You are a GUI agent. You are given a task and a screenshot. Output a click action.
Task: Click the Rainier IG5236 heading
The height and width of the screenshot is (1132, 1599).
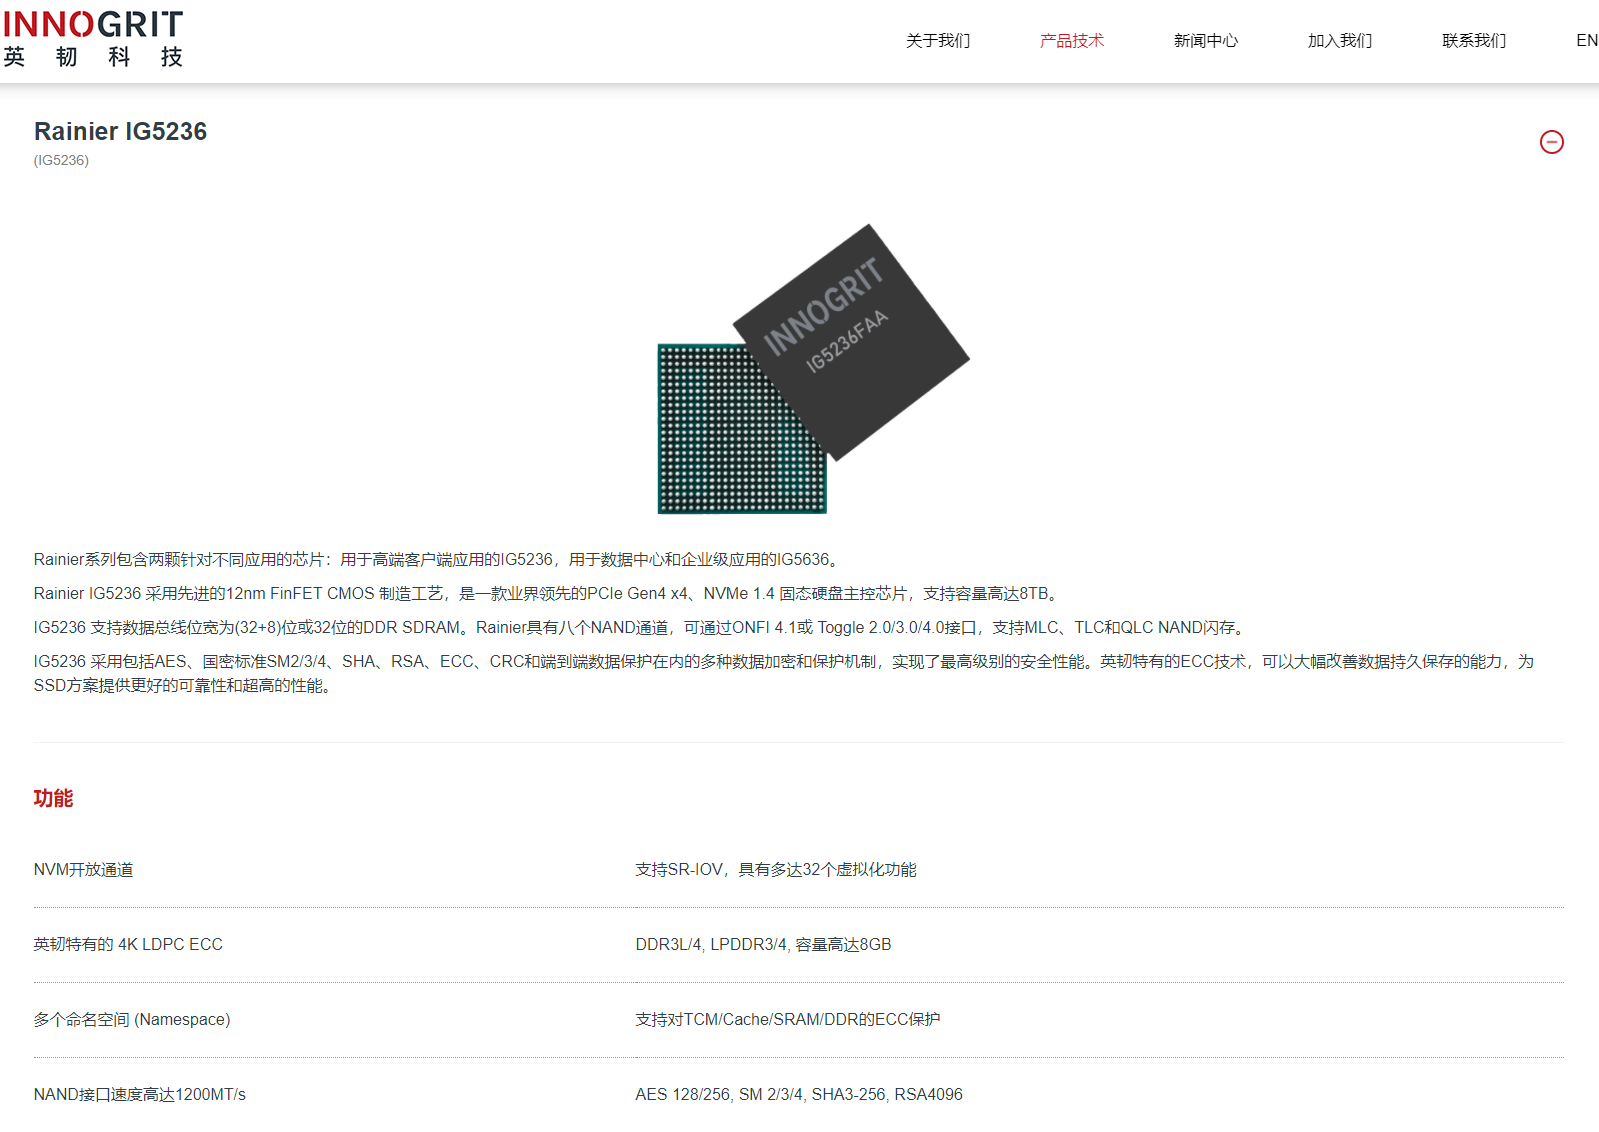click(x=120, y=131)
